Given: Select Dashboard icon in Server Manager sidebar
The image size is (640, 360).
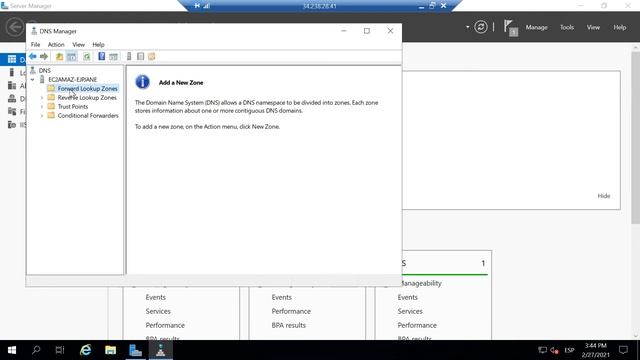Looking at the screenshot, I should [x=12, y=60].
